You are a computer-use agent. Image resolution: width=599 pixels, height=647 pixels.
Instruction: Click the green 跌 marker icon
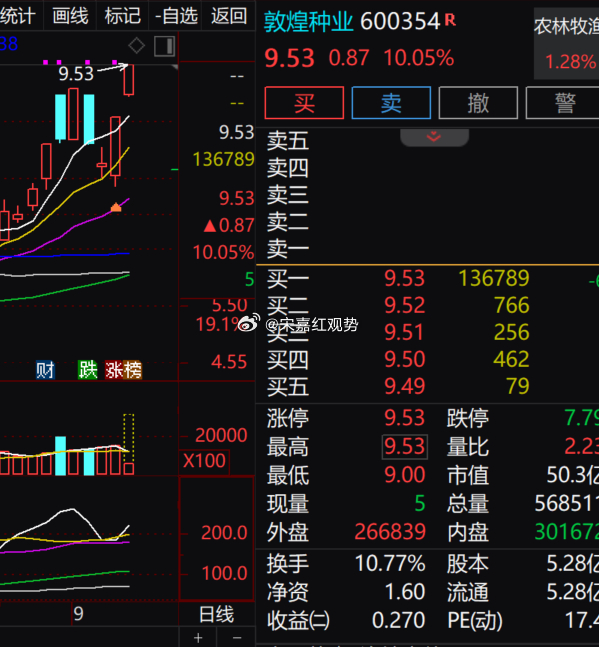tap(87, 370)
